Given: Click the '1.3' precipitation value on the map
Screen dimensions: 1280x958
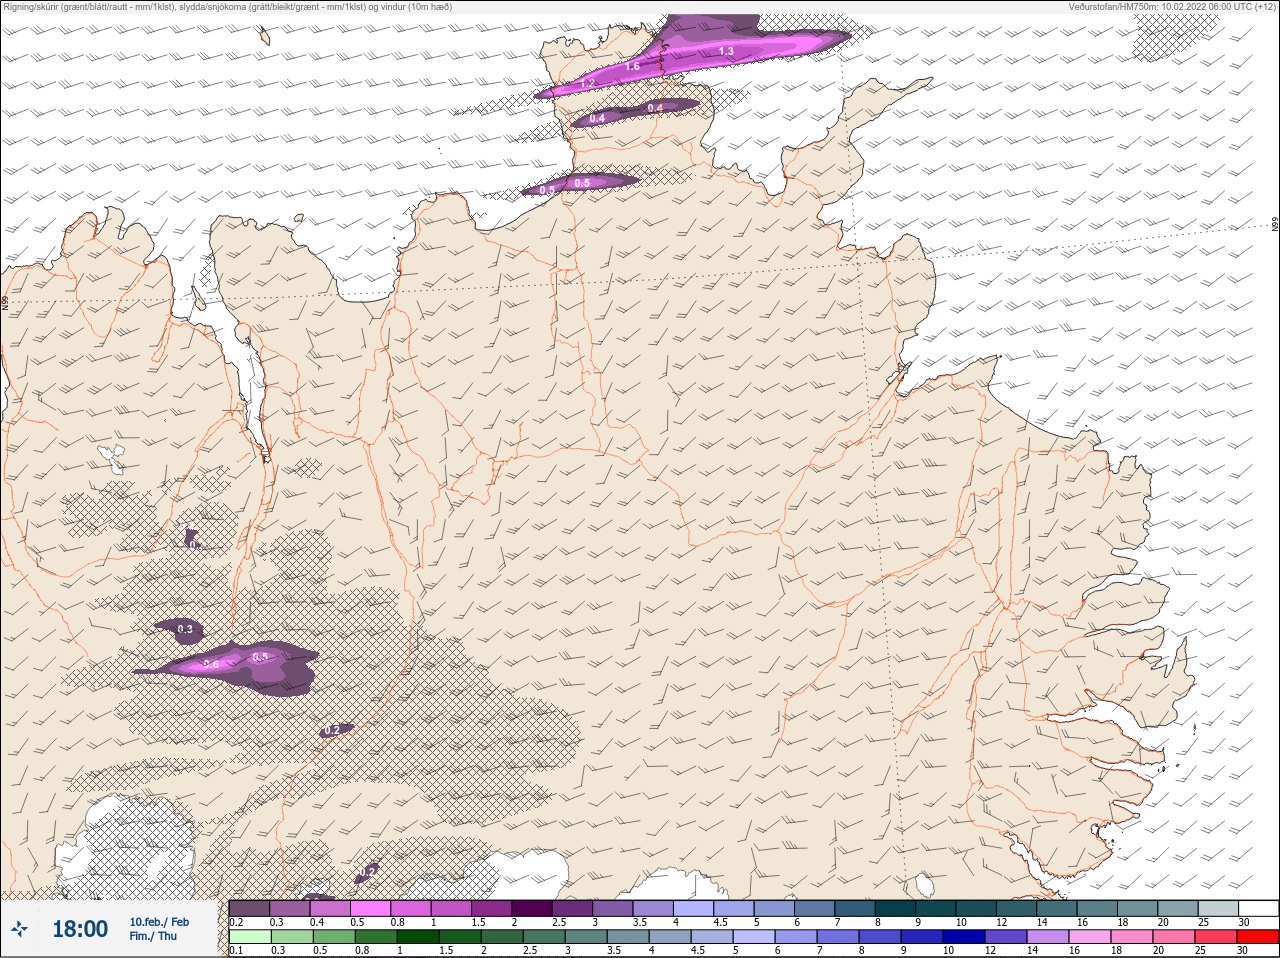Looking at the screenshot, I should [x=726, y=51].
